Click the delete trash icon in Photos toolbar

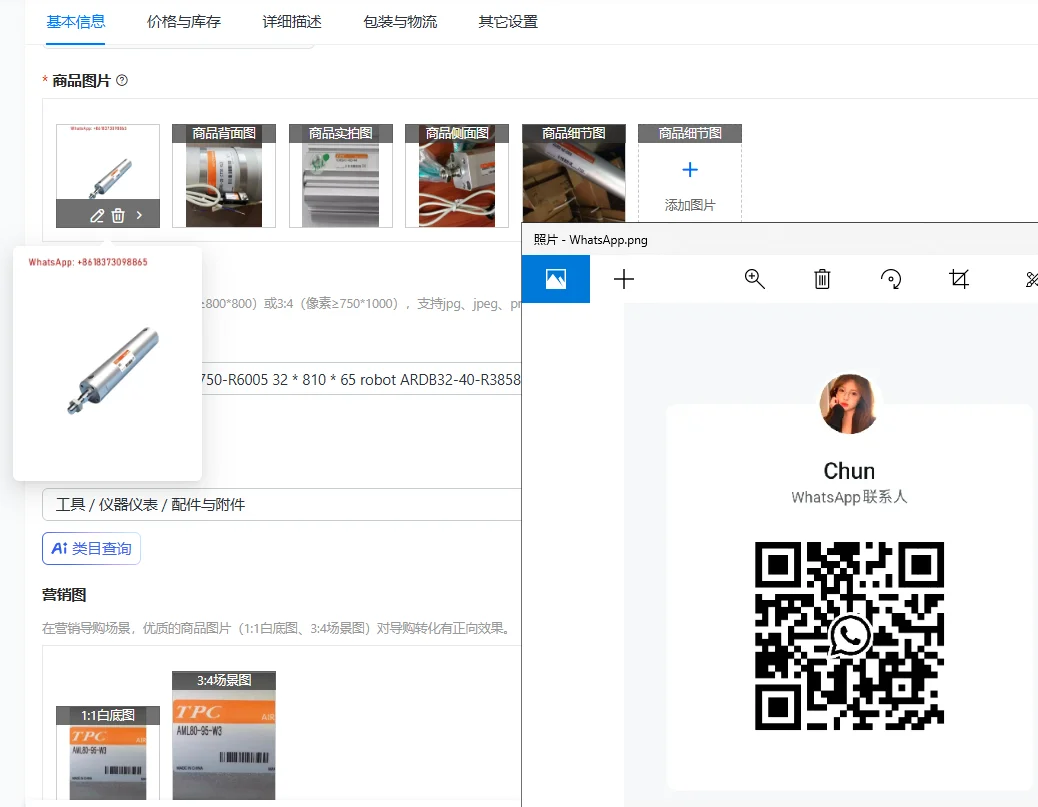(x=822, y=279)
